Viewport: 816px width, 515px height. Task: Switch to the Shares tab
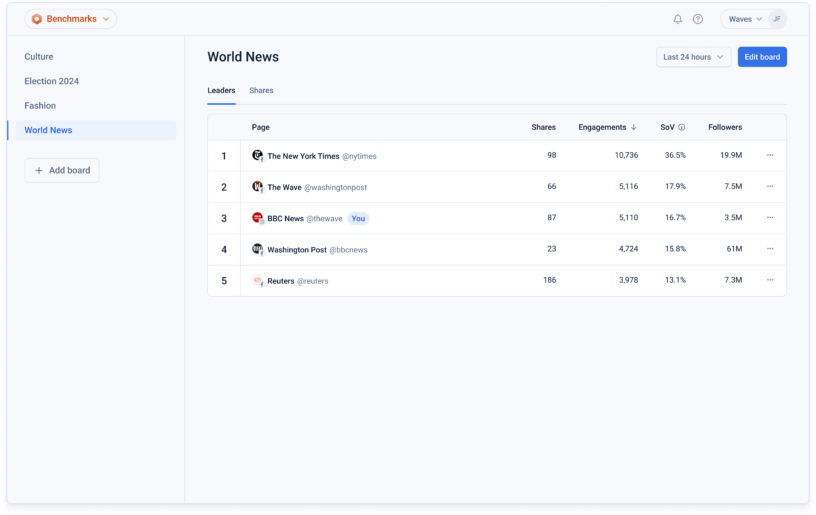[x=261, y=91]
